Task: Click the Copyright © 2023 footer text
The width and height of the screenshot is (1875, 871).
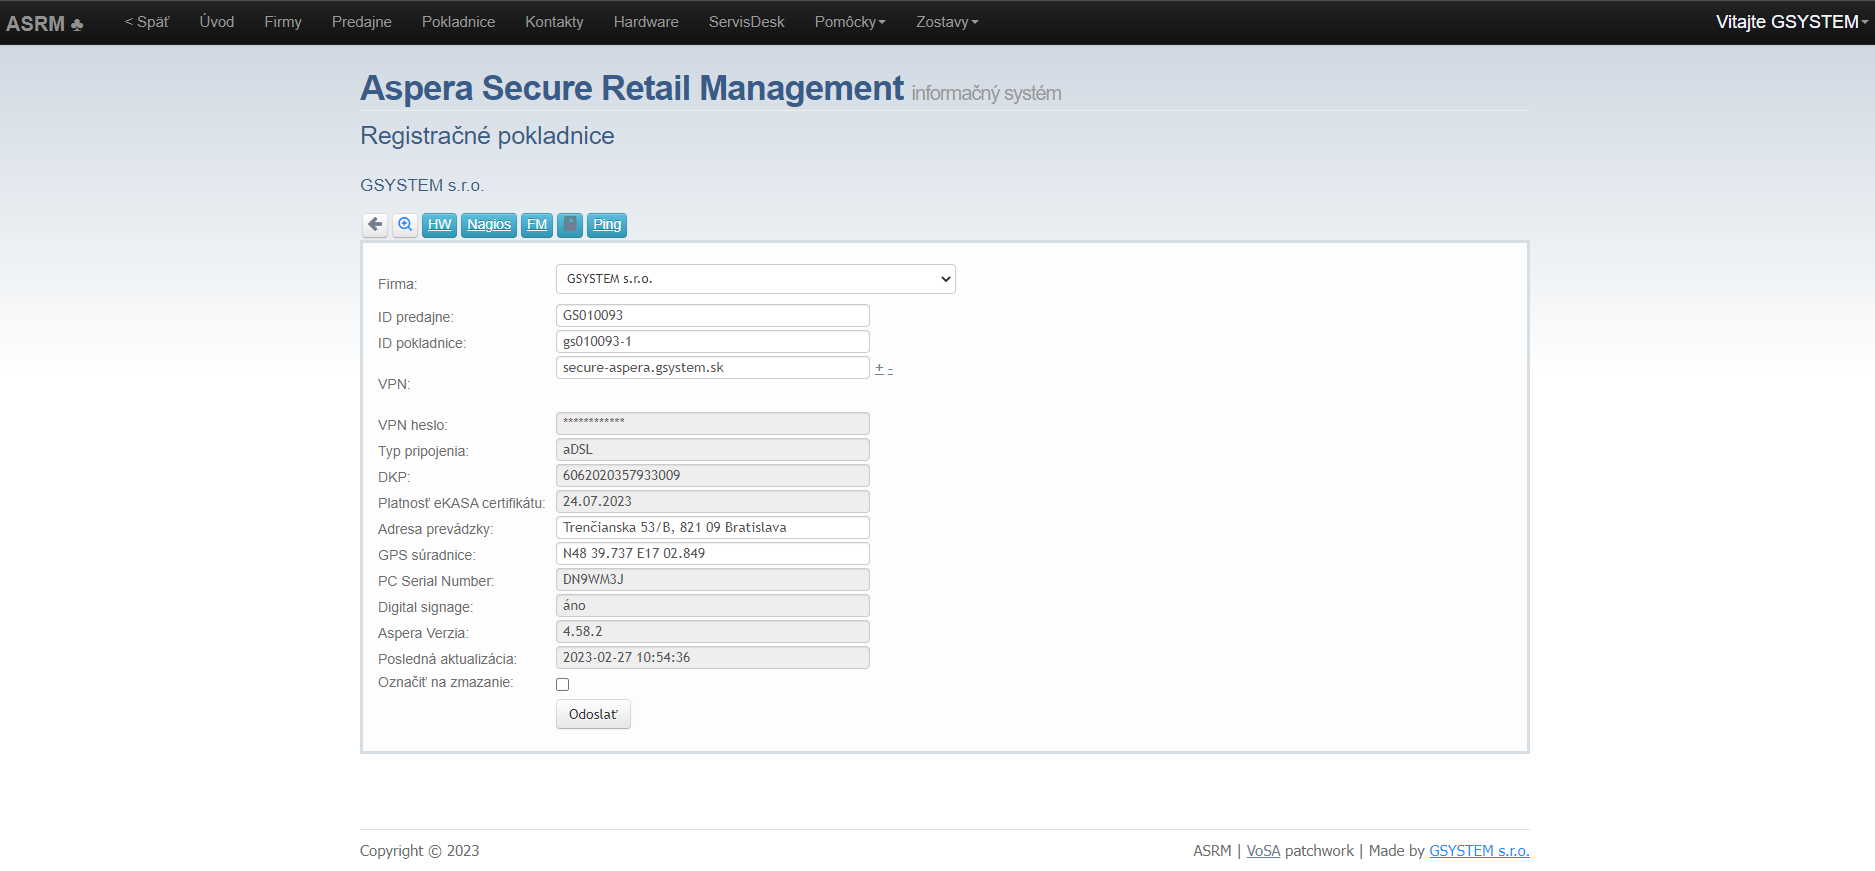Action: [x=420, y=851]
